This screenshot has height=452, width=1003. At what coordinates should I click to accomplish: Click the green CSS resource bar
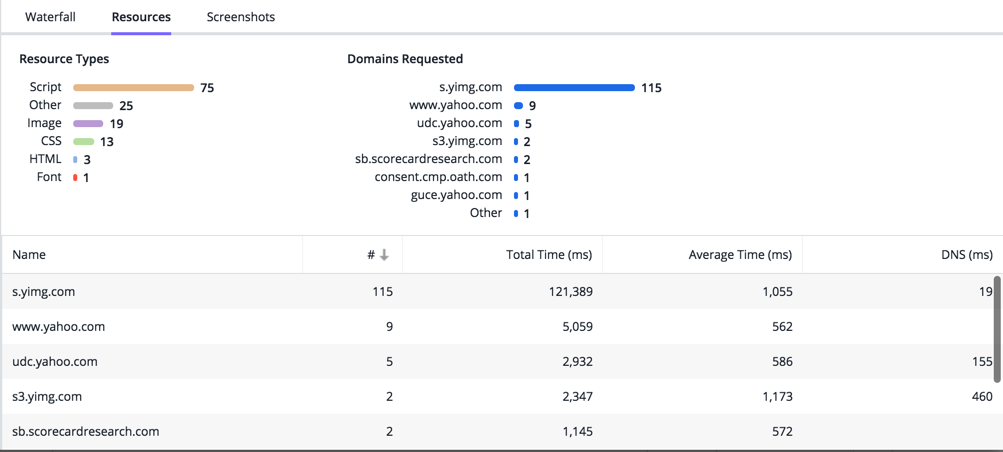tap(84, 141)
